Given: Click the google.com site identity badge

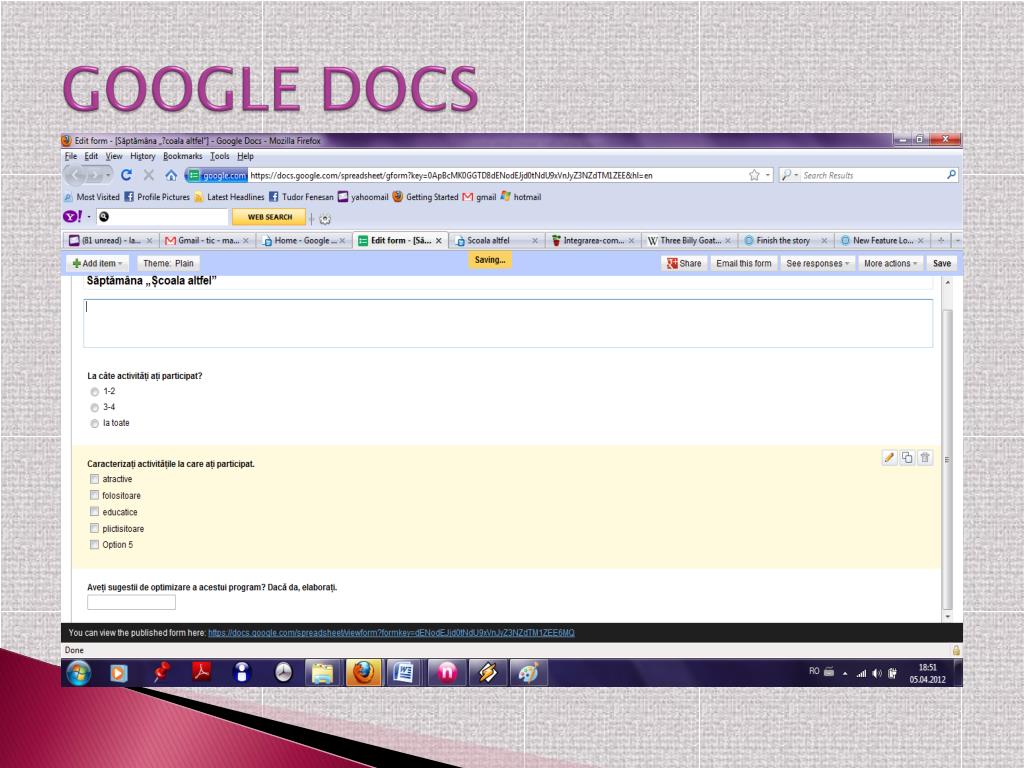Looking at the screenshot, I should click(217, 175).
